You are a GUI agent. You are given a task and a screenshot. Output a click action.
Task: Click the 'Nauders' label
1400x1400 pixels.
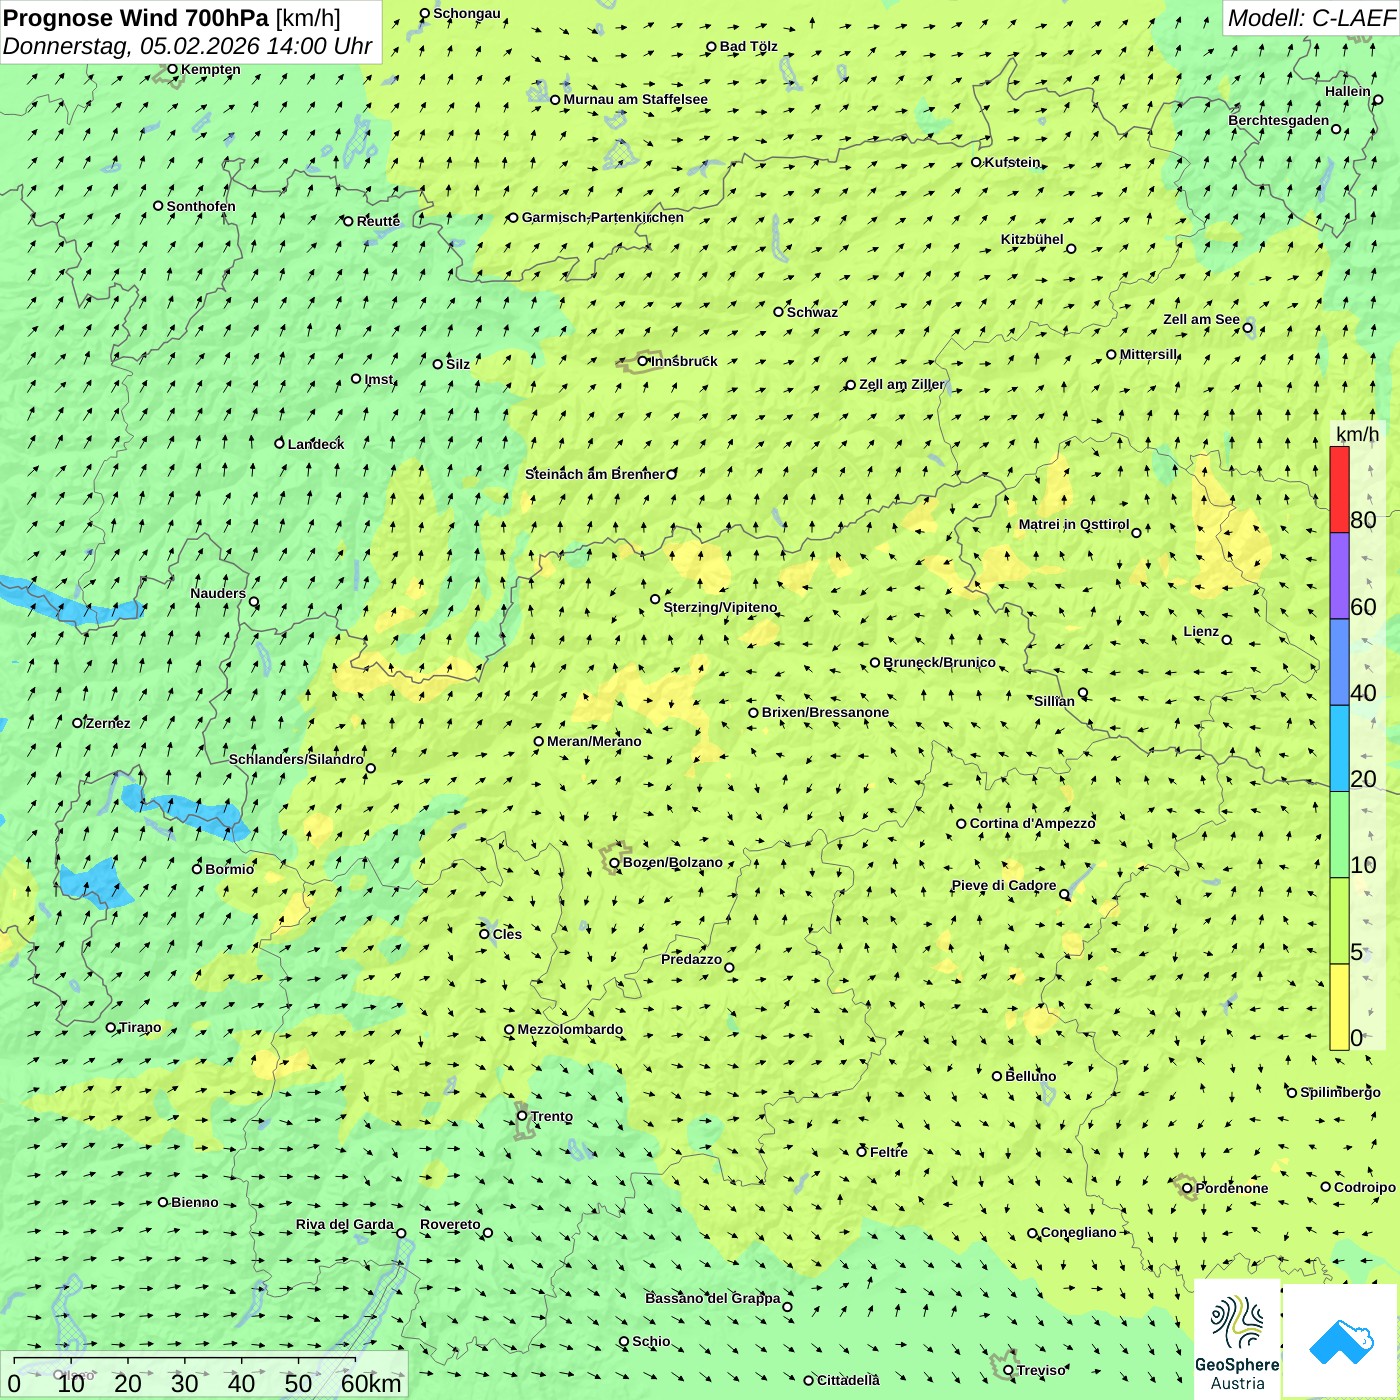coord(218,593)
